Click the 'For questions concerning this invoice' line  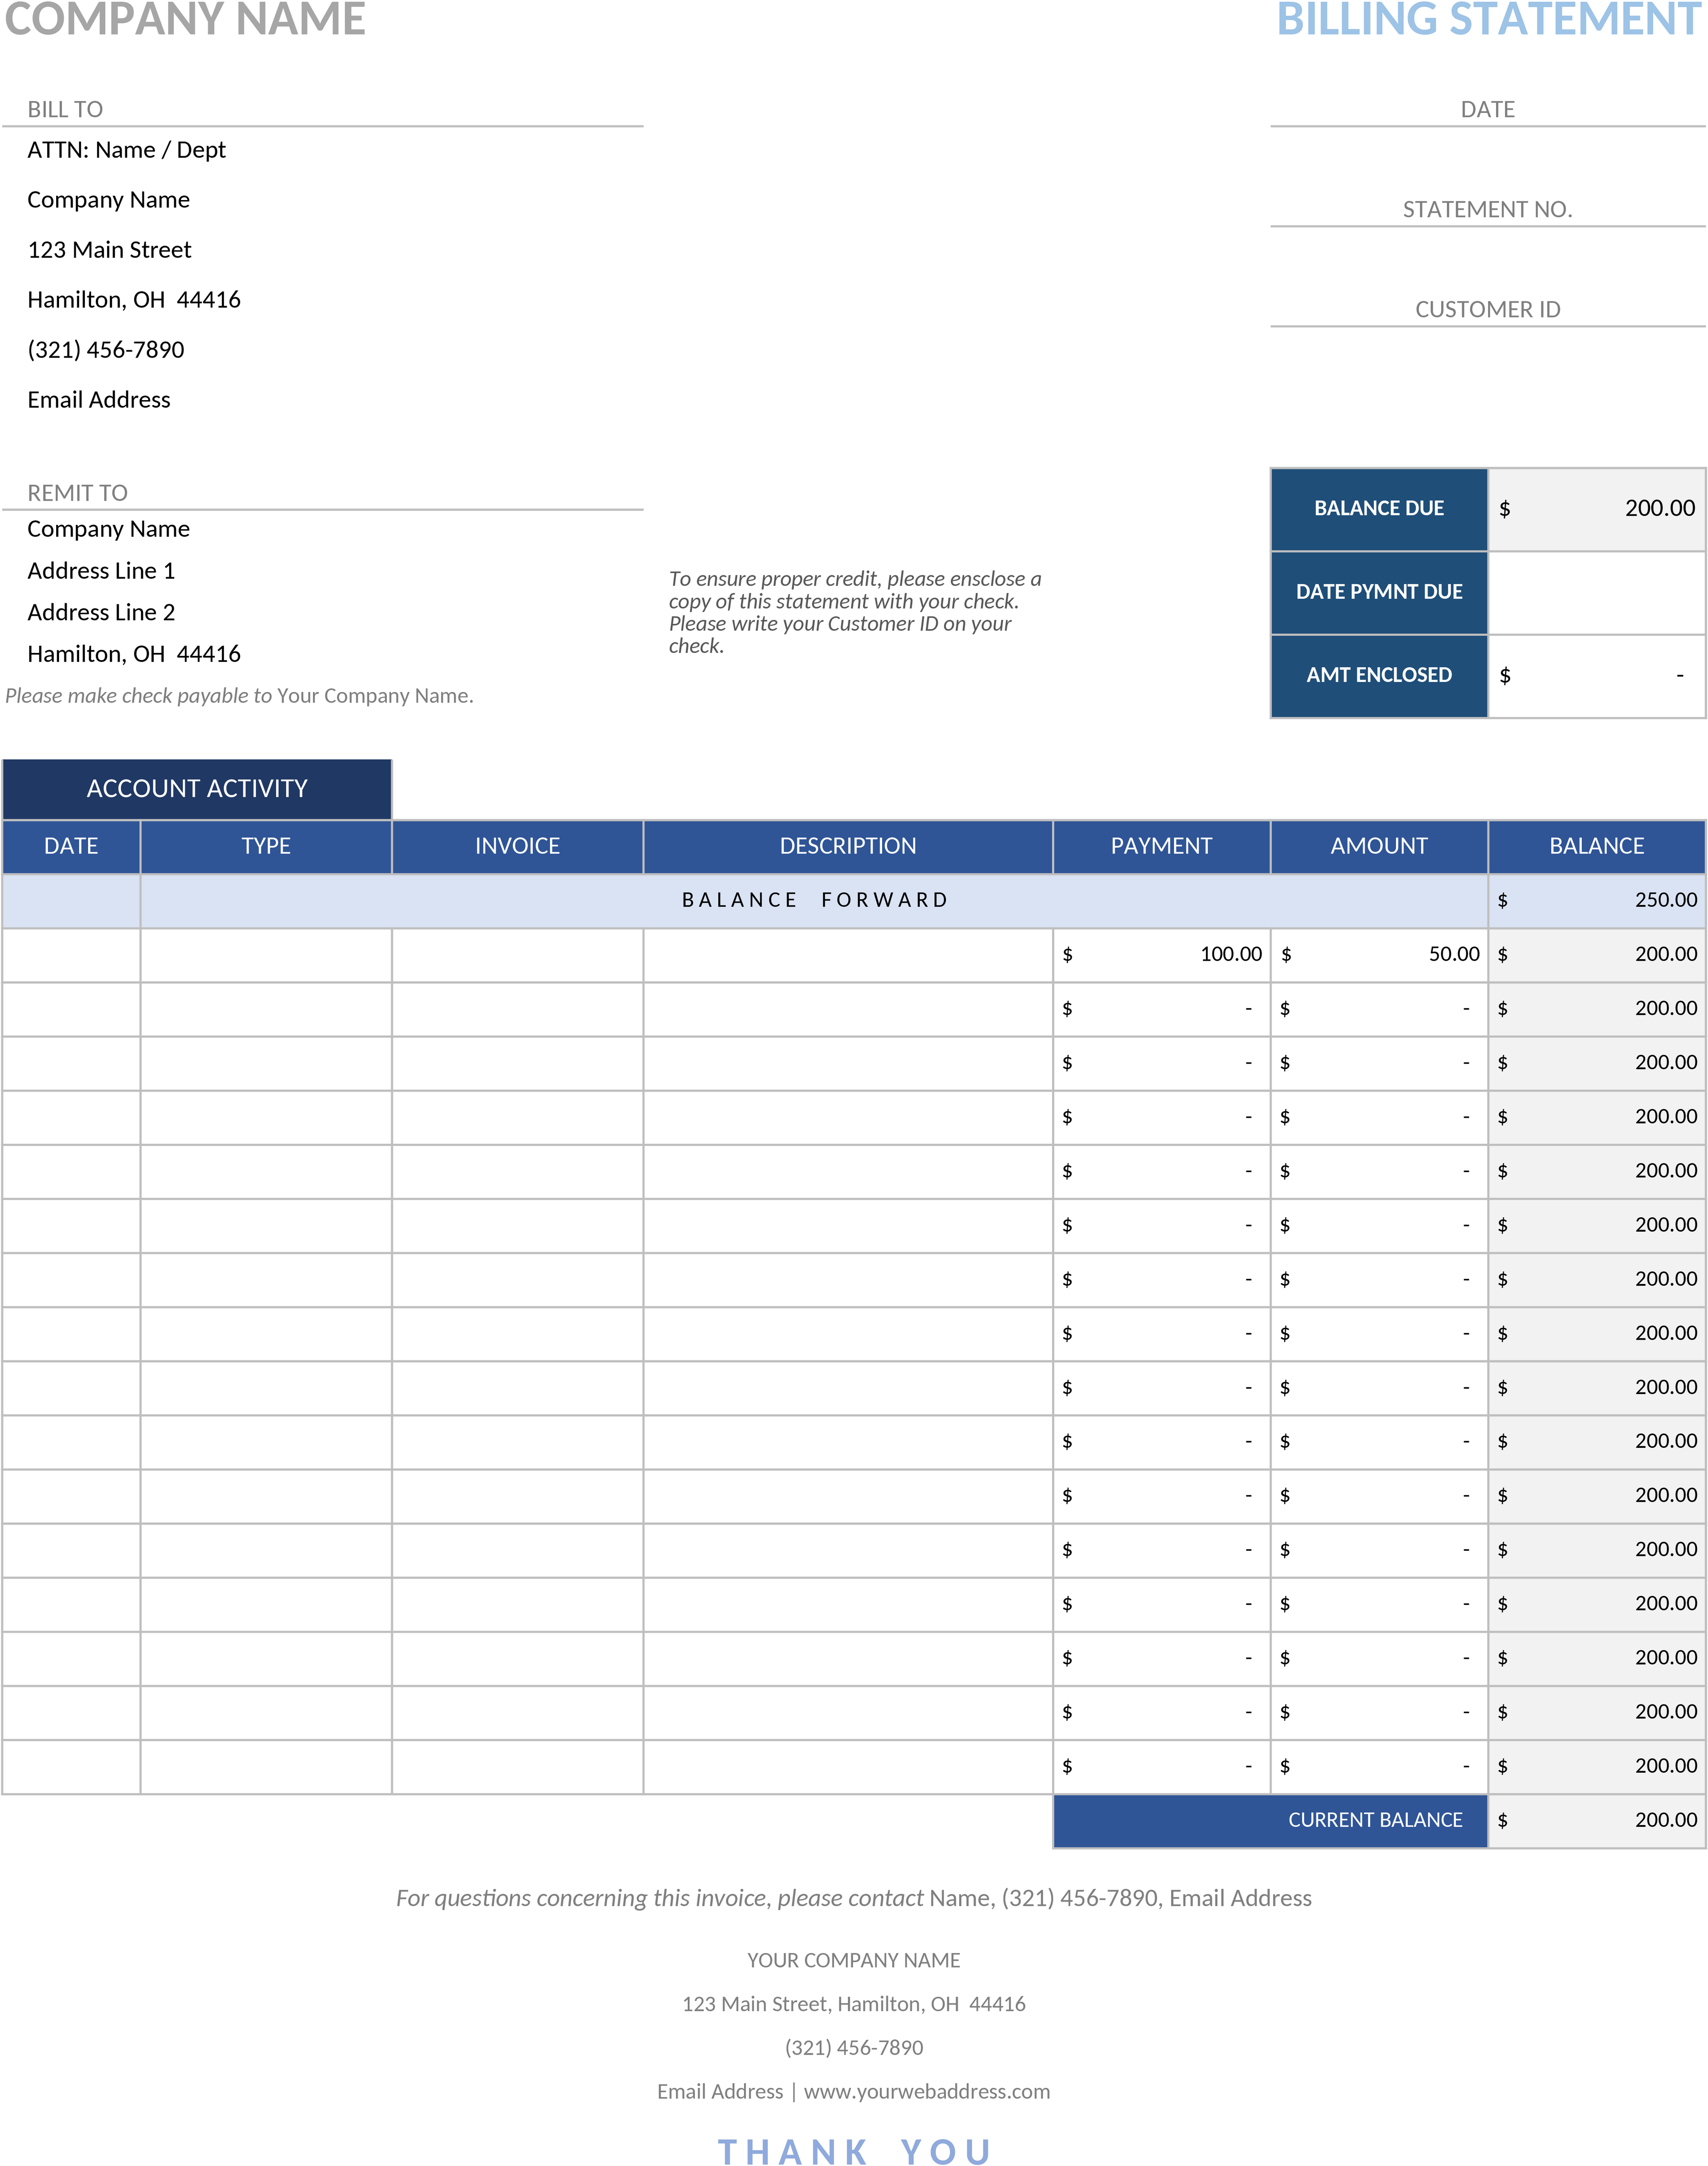854,1898
